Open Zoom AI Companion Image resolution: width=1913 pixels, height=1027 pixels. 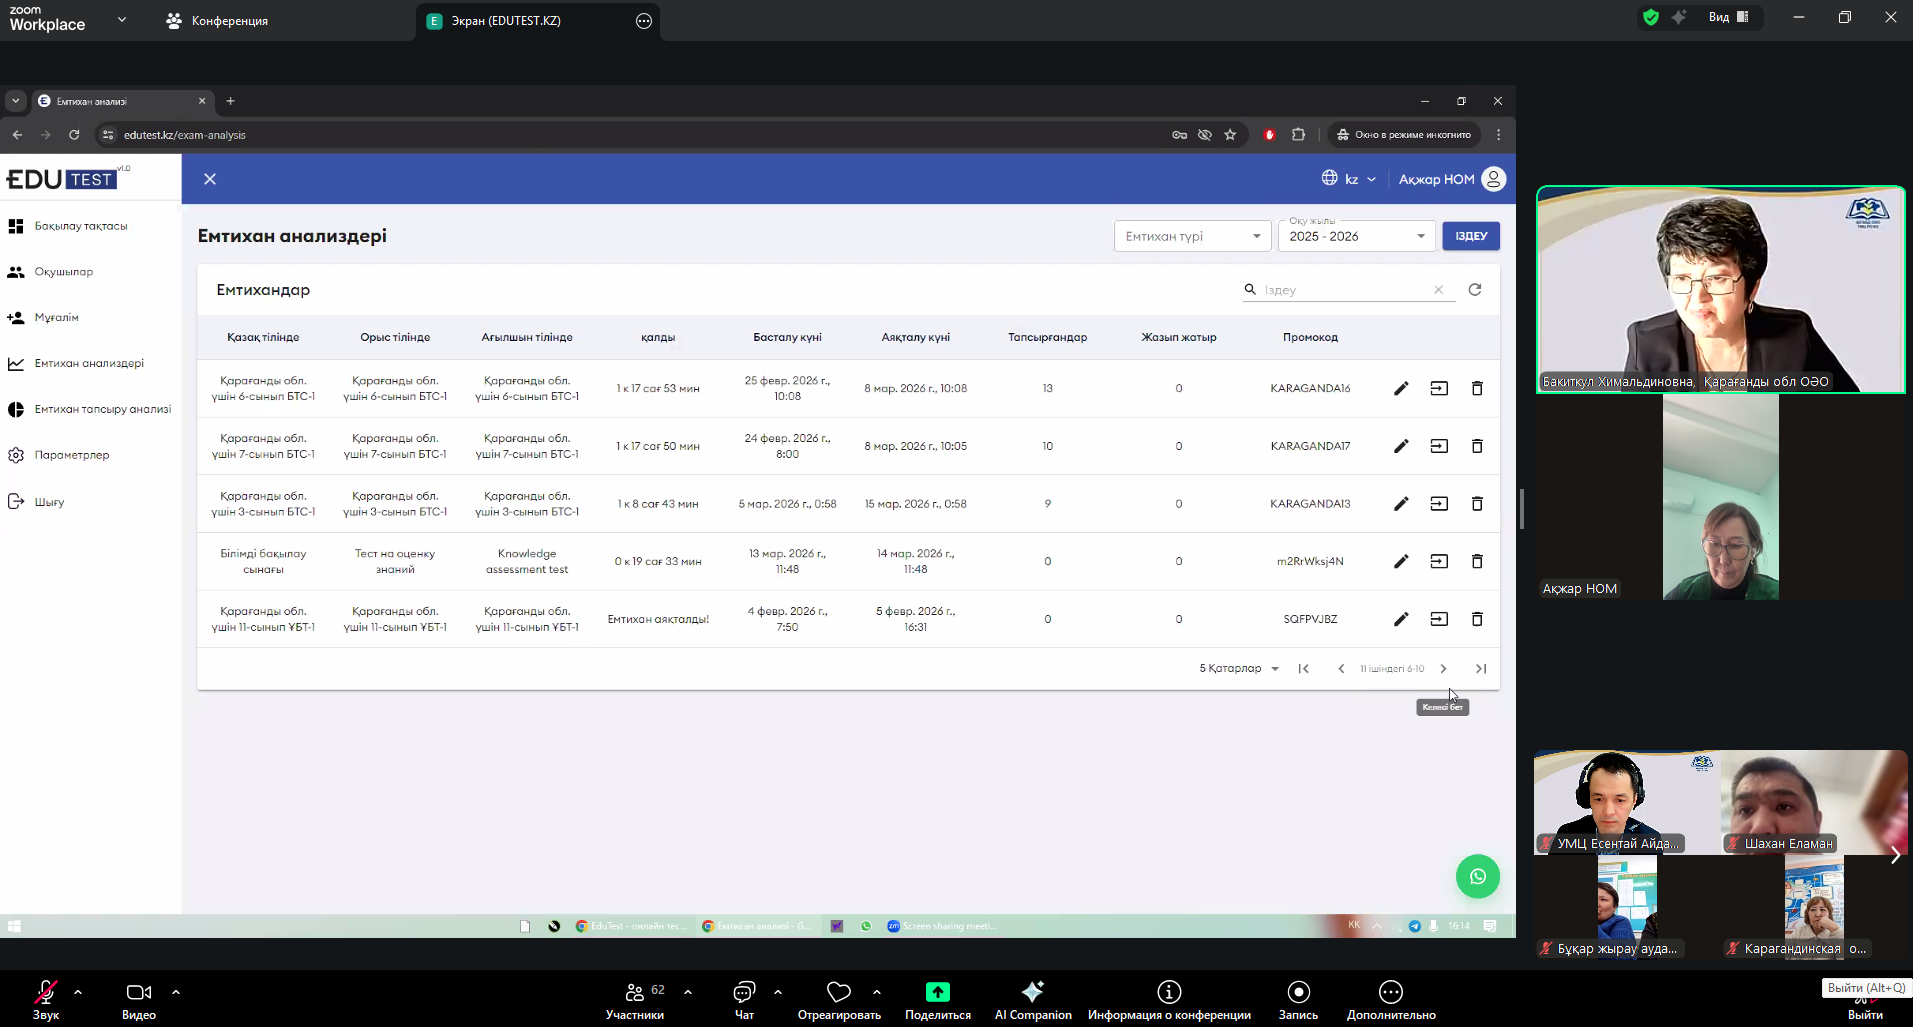tap(1033, 999)
